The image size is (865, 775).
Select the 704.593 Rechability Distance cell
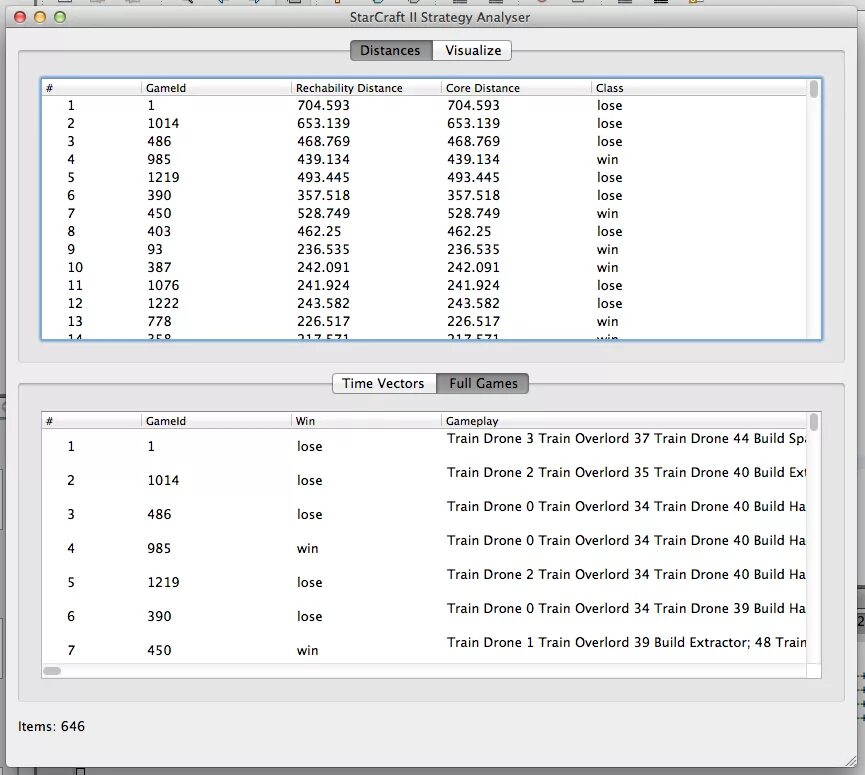[x=323, y=105]
